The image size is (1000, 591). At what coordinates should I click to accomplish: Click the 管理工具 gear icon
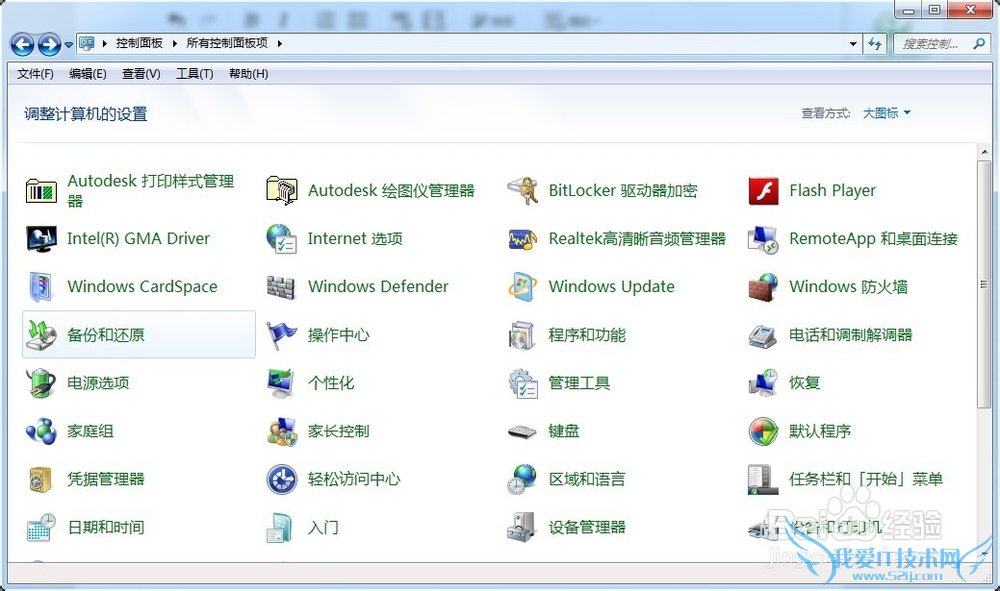[x=523, y=383]
